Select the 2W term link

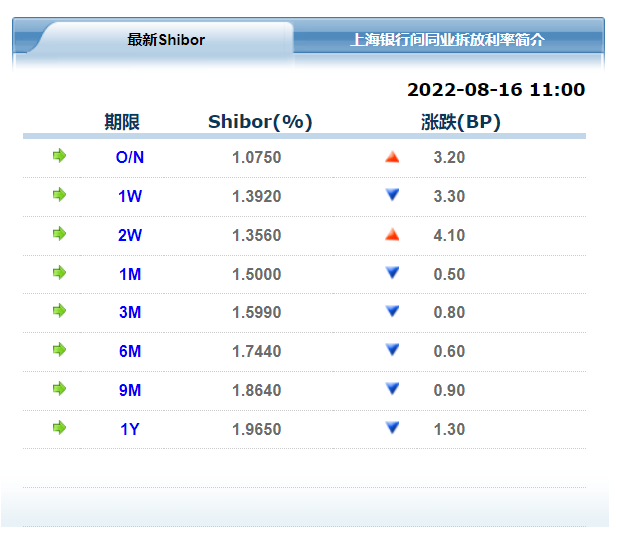point(130,236)
